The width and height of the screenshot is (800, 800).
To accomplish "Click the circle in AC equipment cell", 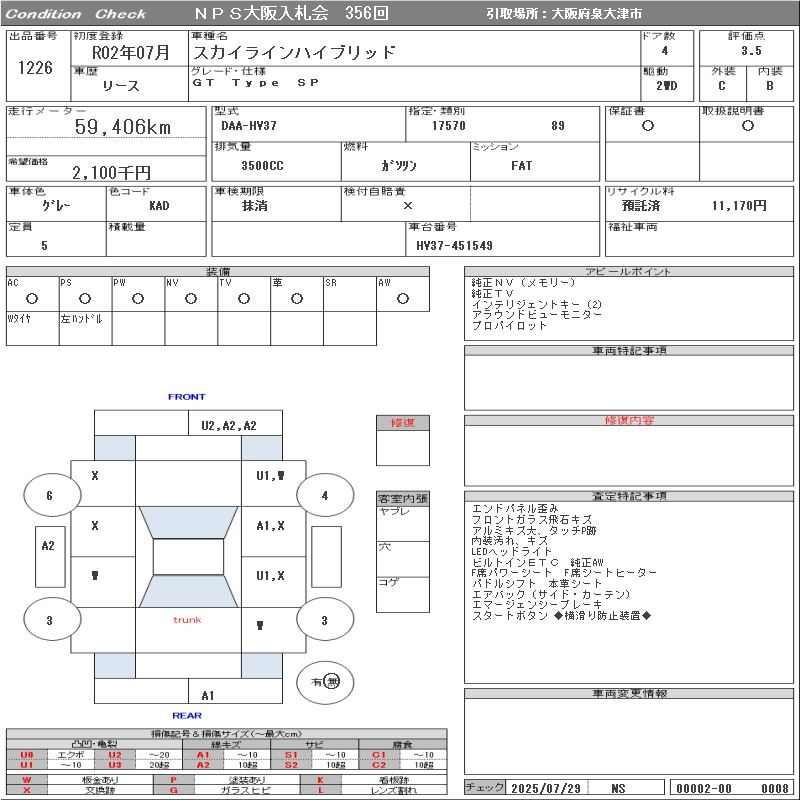I will [x=32, y=298].
